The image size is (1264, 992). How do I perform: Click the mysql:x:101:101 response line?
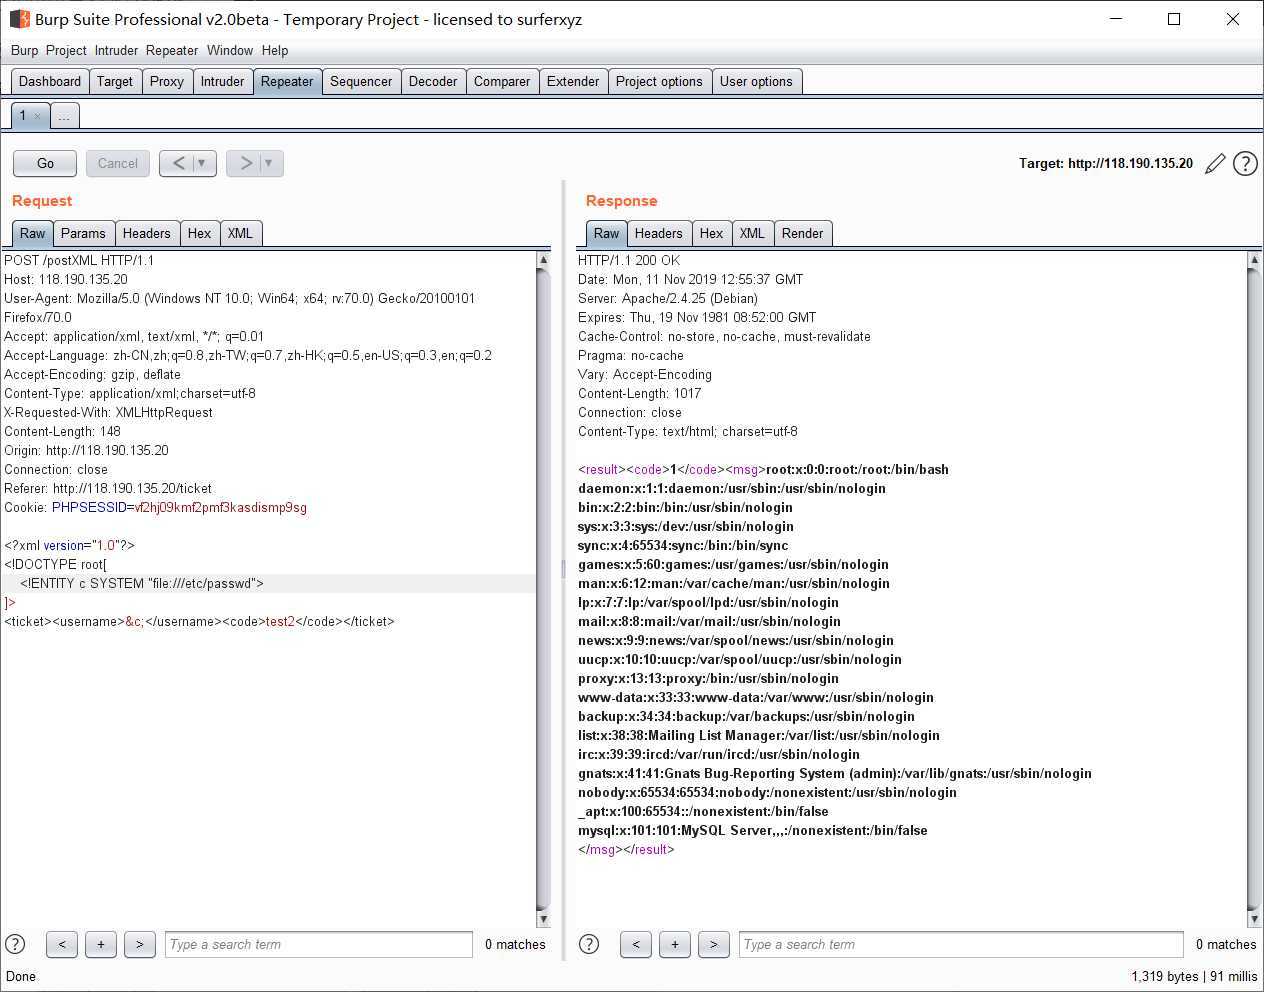tap(753, 830)
